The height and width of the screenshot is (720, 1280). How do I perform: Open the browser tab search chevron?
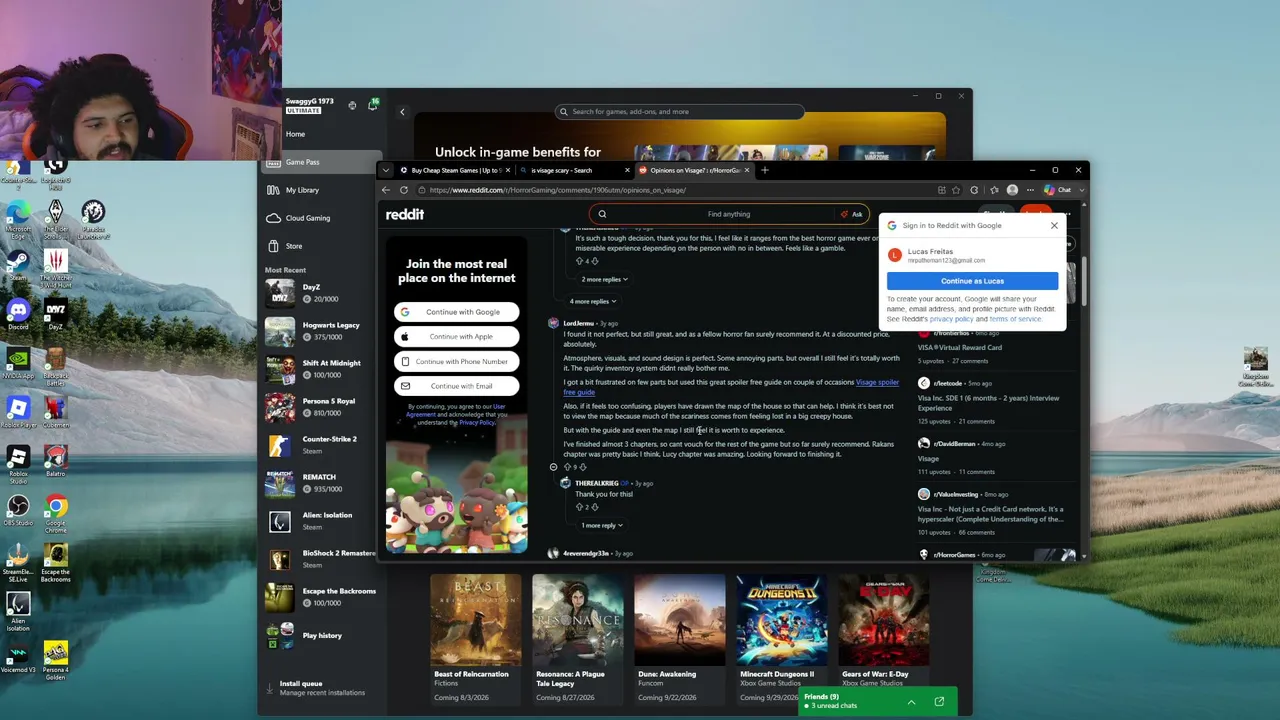(x=386, y=170)
